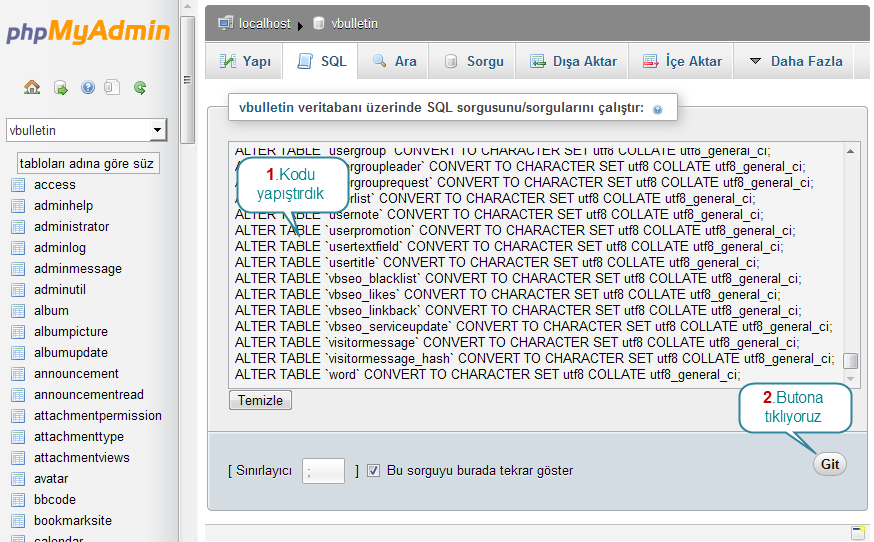The width and height of the screenshot is (874, 542).
Task: Open the documentation pages icon in sidebar
Action: pos(112,88)
